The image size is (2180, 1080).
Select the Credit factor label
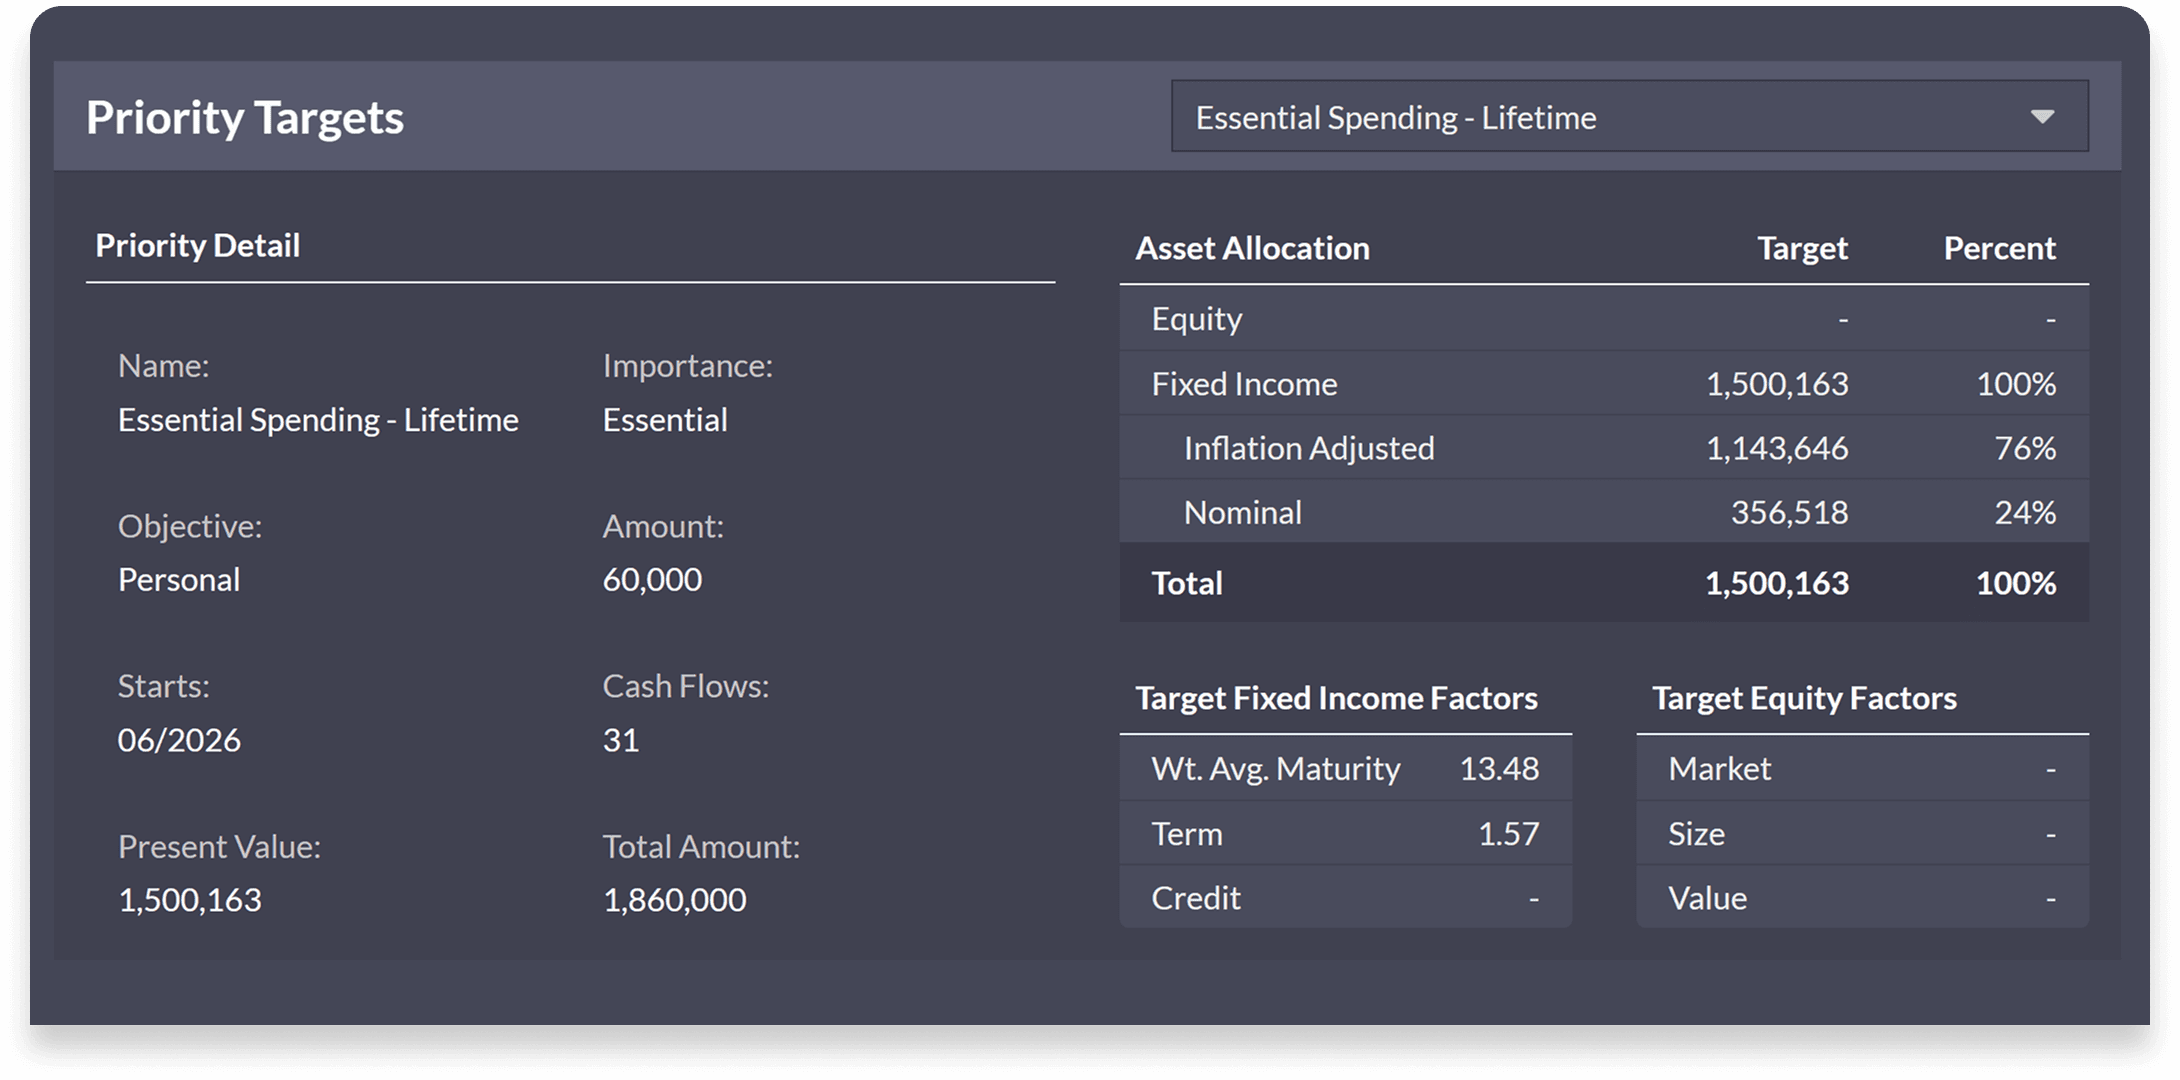click(1196, 899)
